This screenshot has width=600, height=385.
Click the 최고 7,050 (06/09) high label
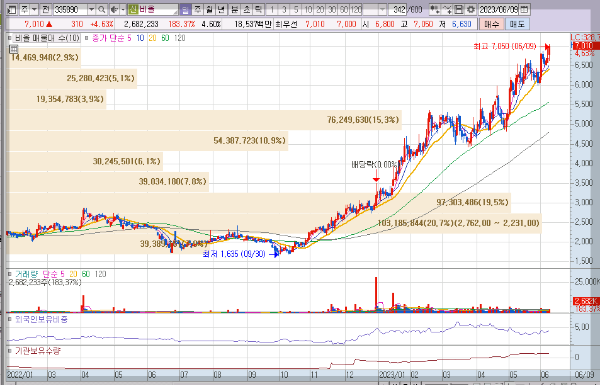click(x=505, y=46)
